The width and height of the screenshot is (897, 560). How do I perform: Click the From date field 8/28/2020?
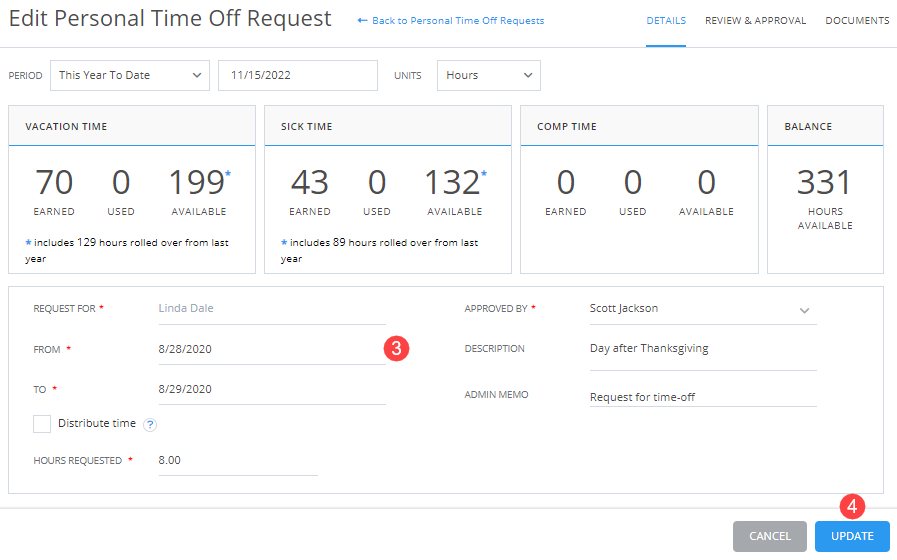pyautogui.click(x=272, y=349)
